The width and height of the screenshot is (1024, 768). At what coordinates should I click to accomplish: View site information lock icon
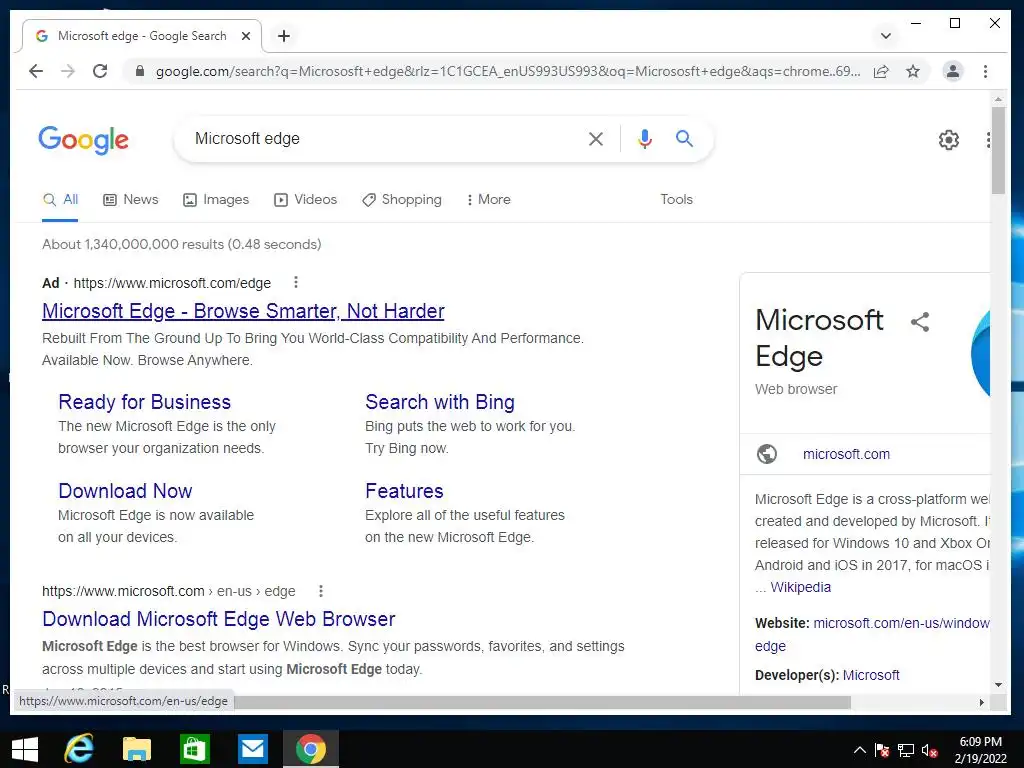(x=139, y=71)
